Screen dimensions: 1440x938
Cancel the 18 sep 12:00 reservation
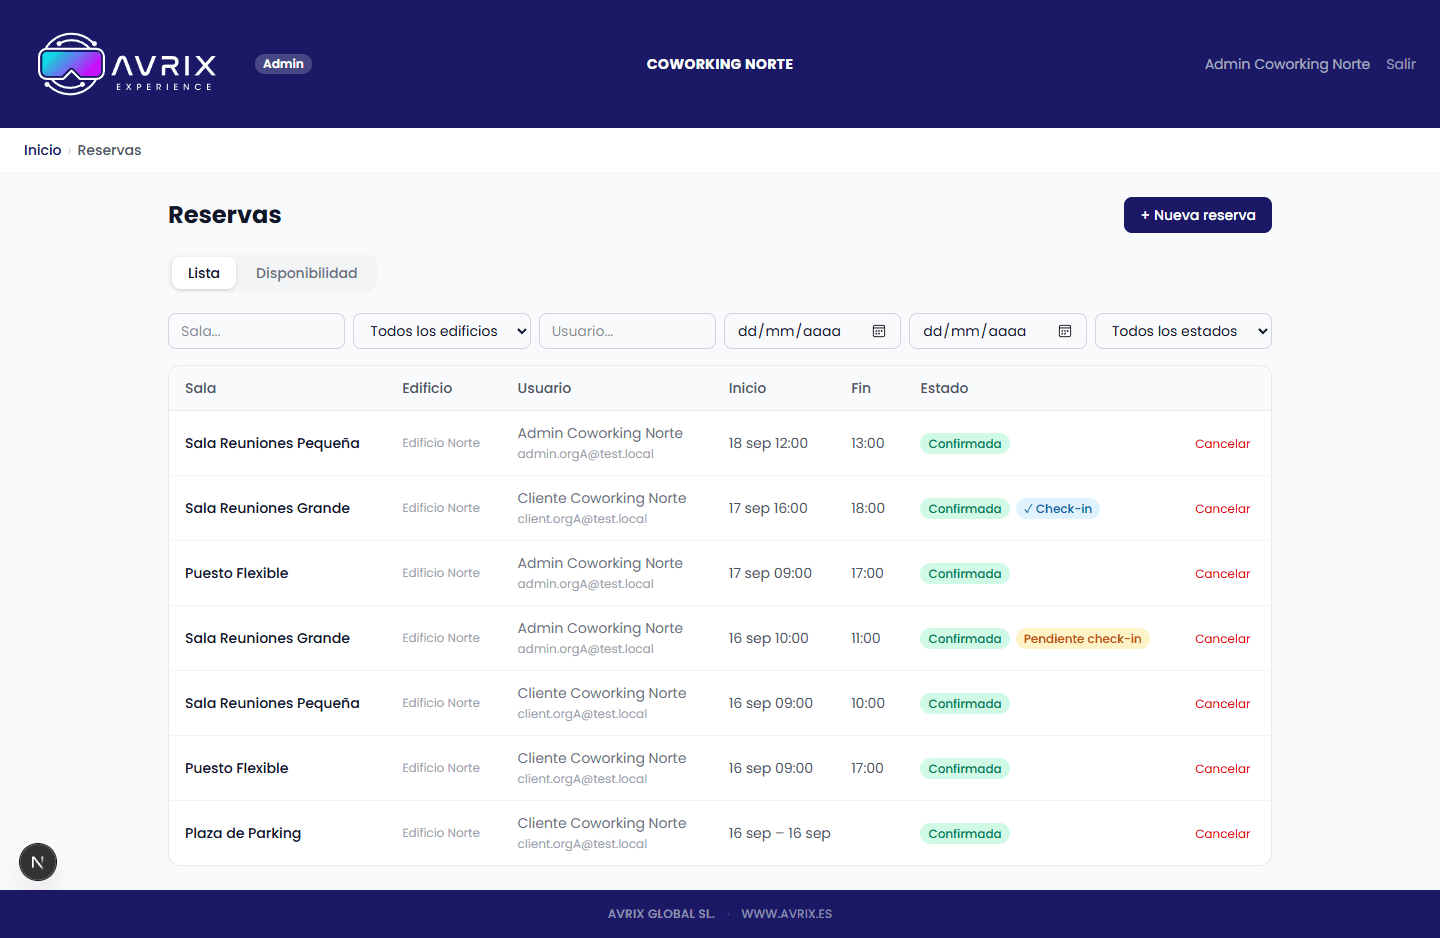pos(1223,444)
